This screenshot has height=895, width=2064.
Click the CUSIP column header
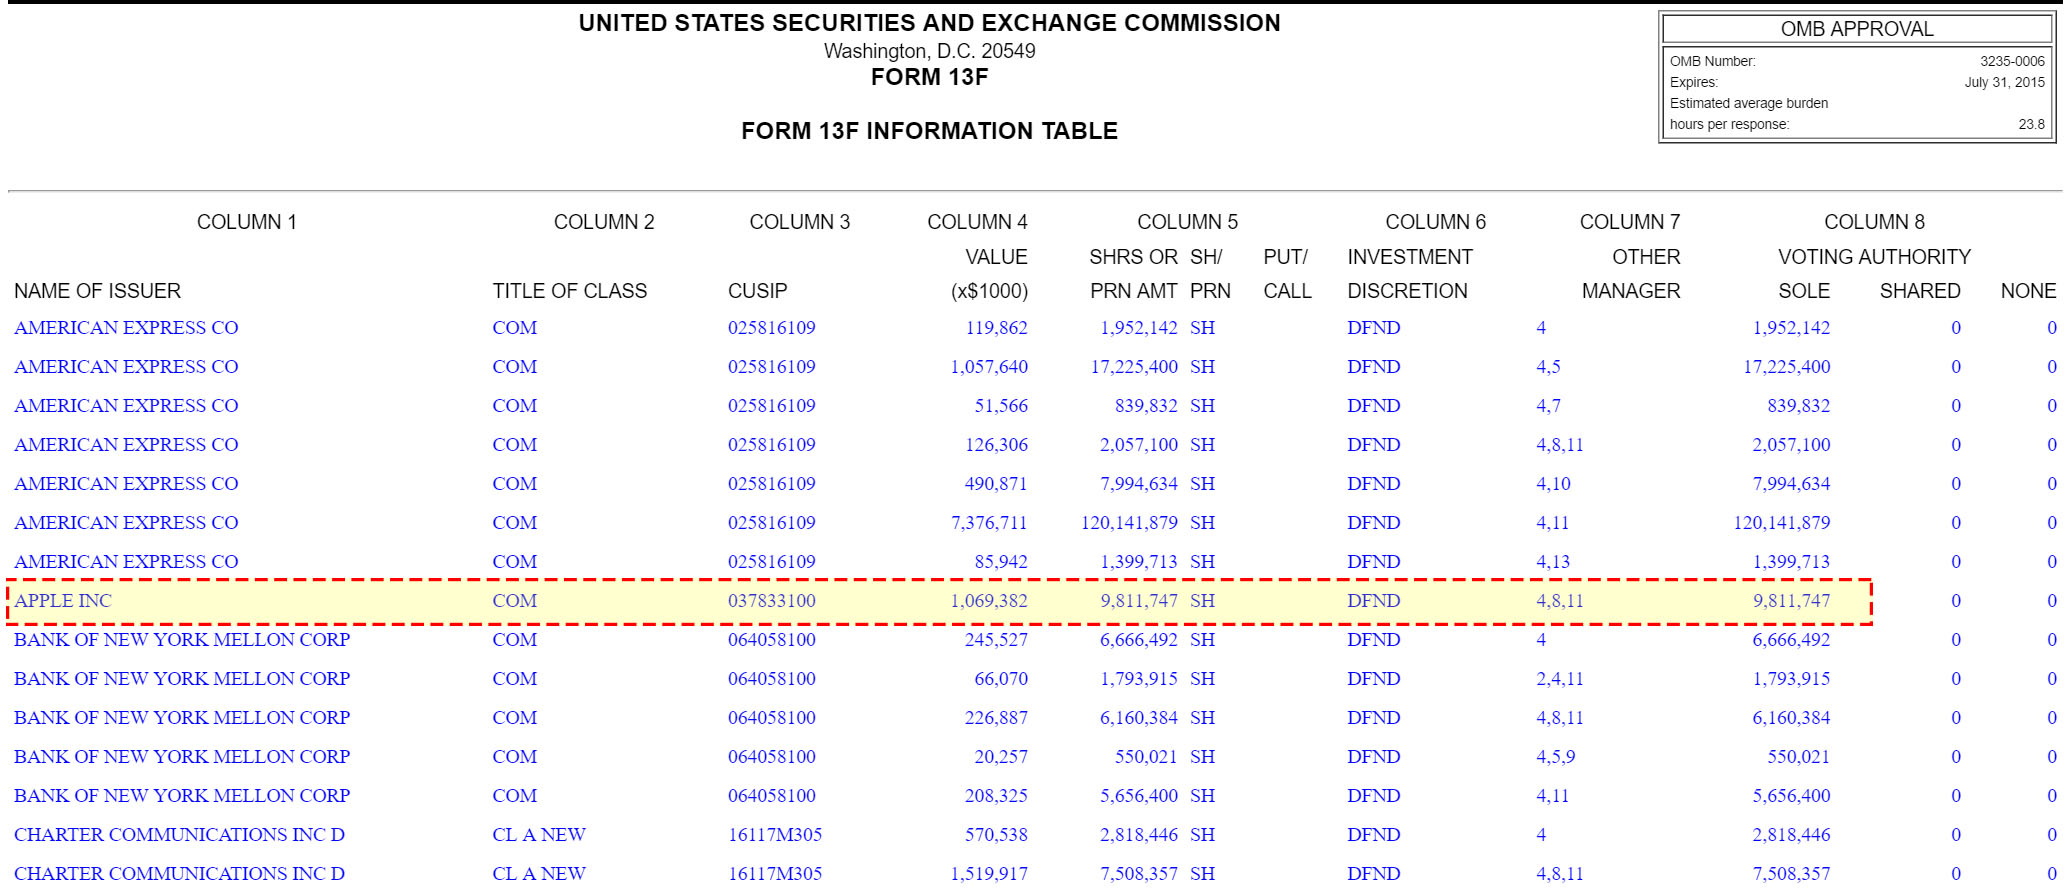(x=757, y=291)
